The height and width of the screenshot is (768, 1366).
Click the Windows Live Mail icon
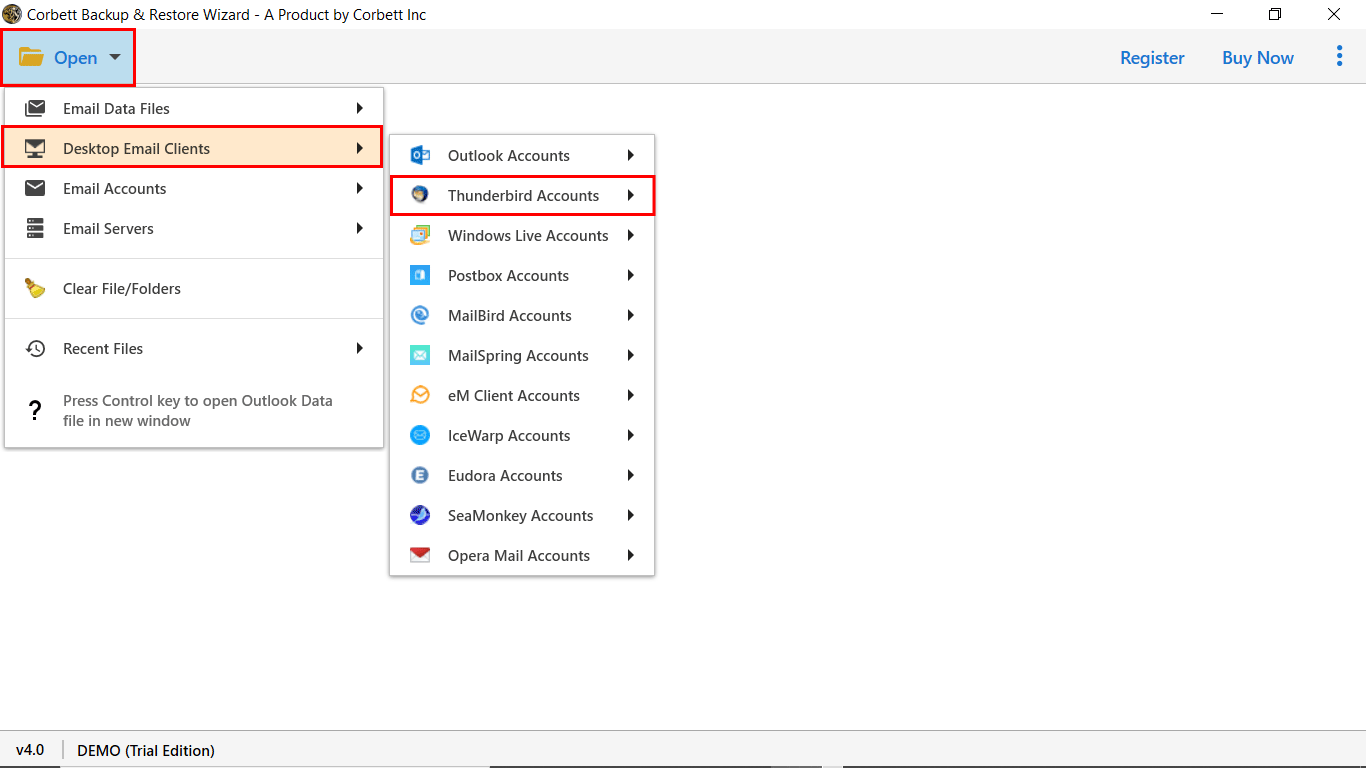tap(420, 235)
